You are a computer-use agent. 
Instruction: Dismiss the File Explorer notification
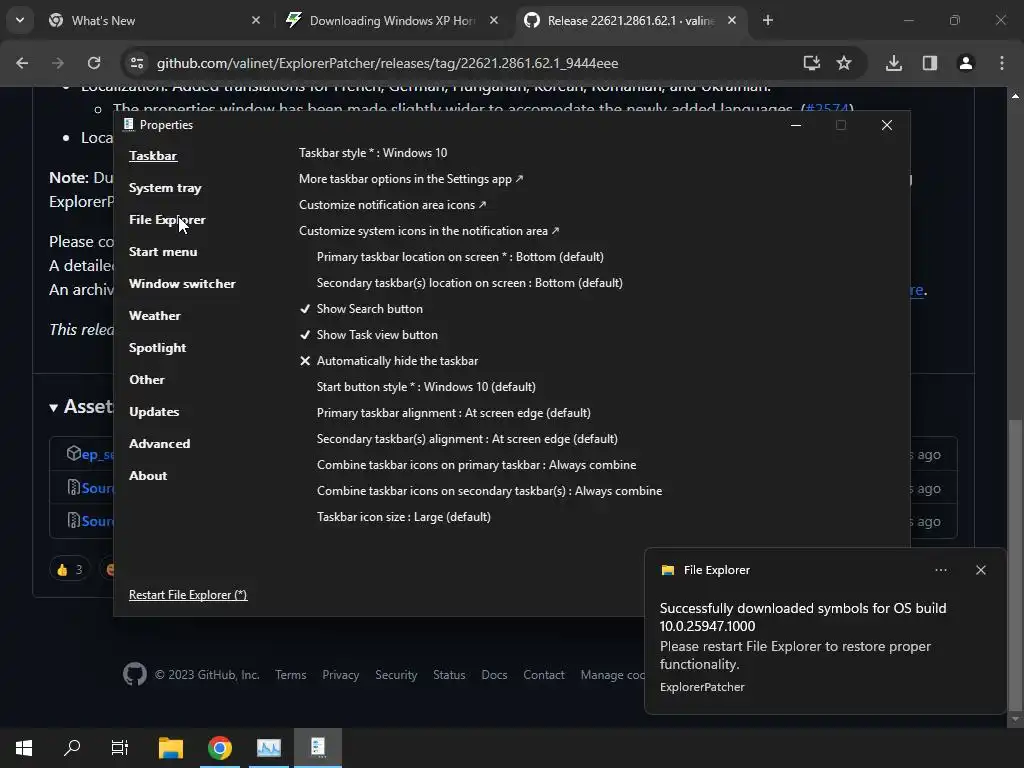point(981,570)
